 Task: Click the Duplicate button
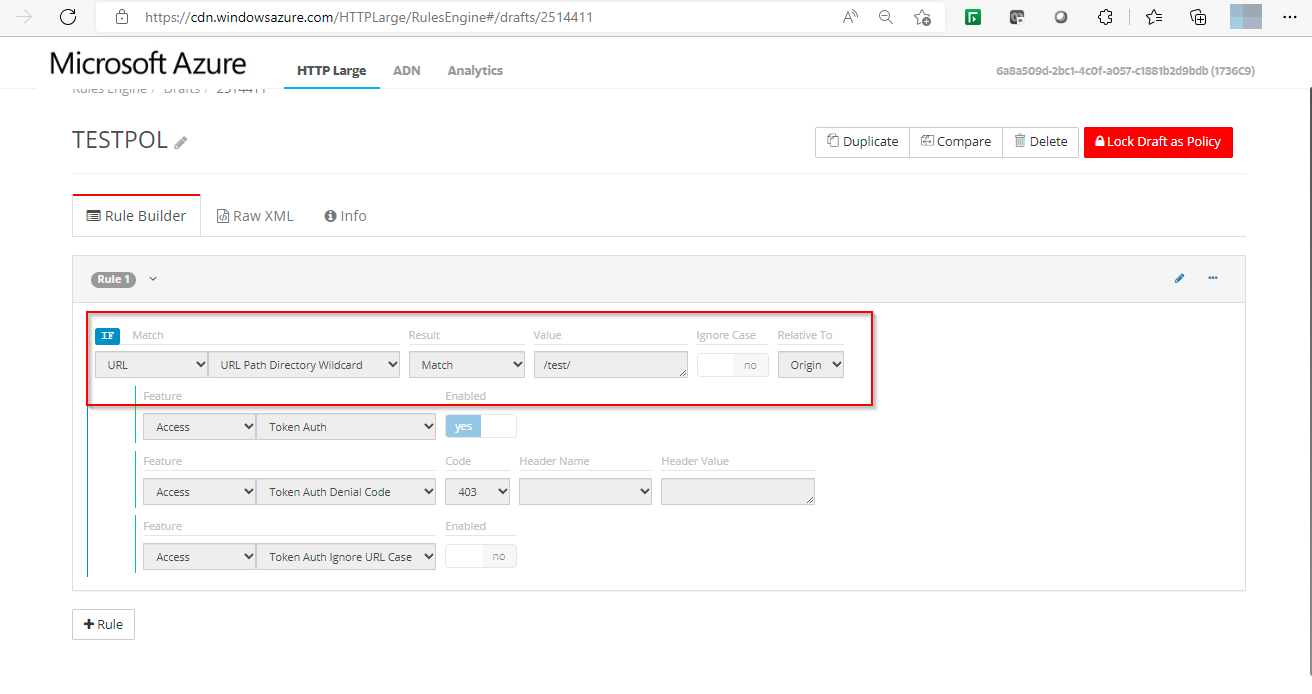tap(862, 142)
